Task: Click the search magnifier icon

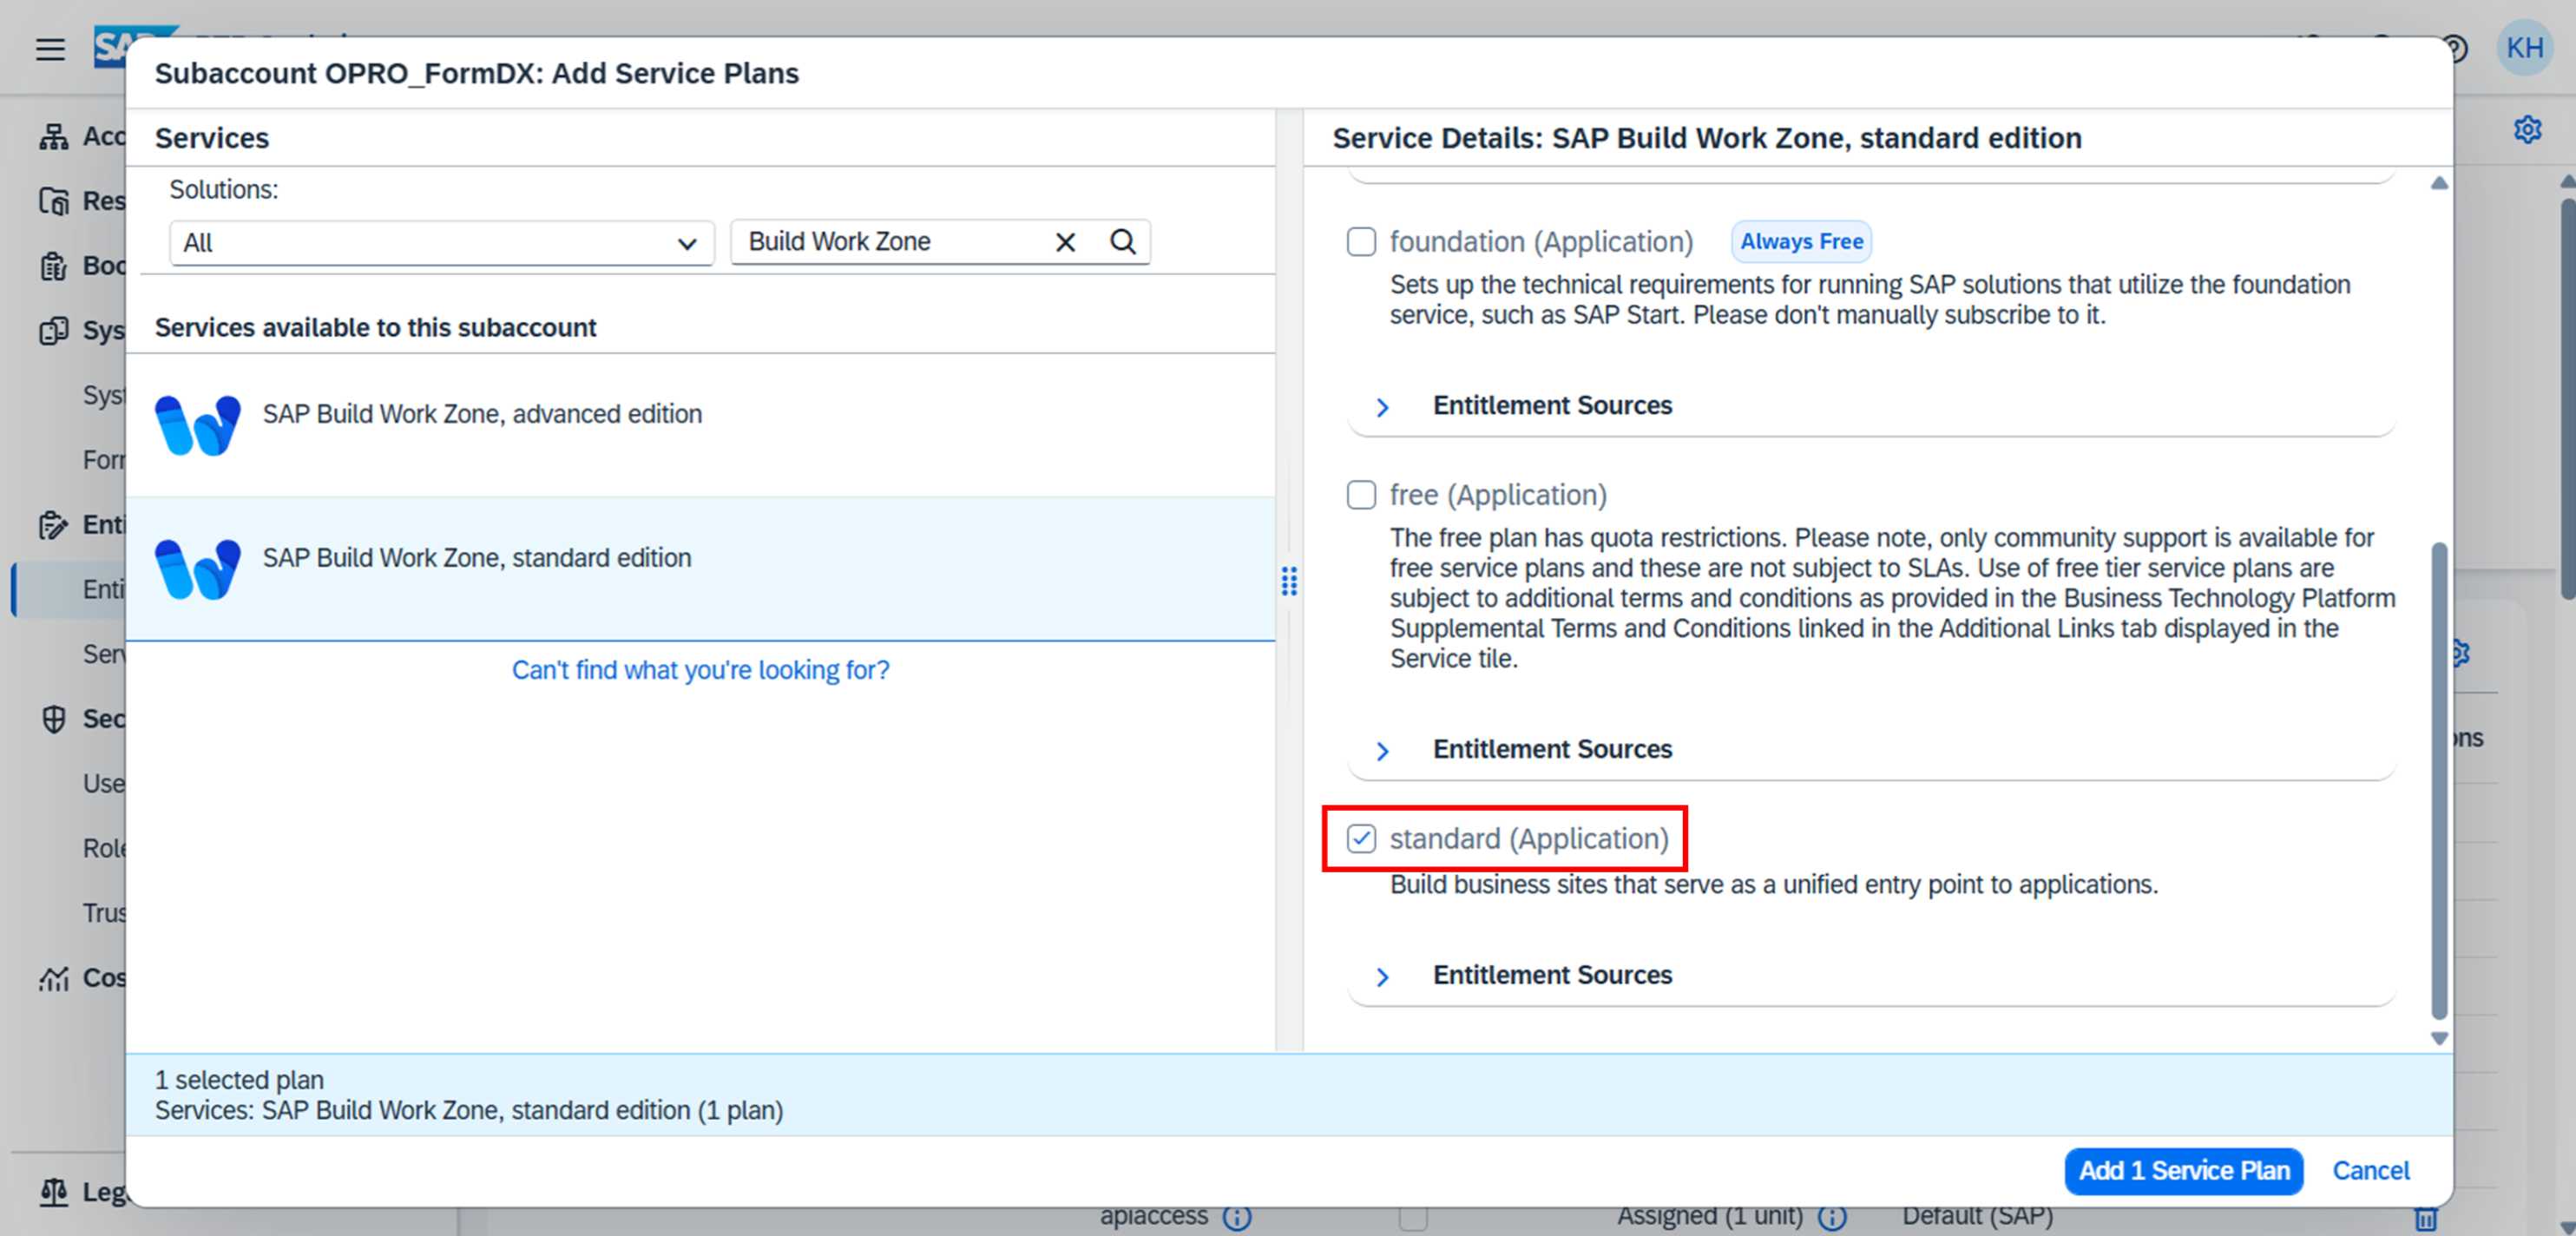Action: point(1123,242)
